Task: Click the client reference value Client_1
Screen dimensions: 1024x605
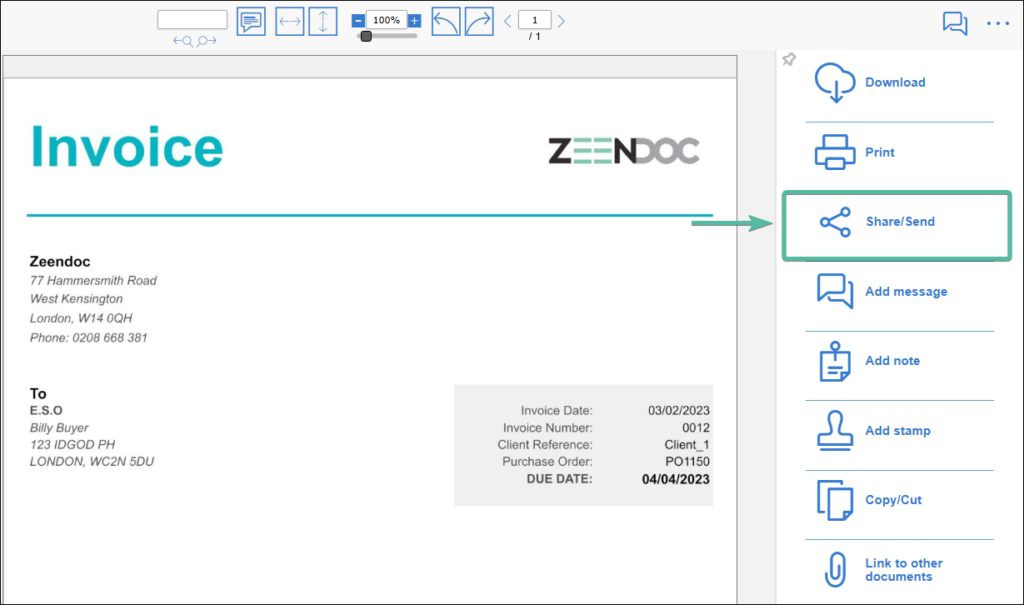Action: (x=687, y=445)
